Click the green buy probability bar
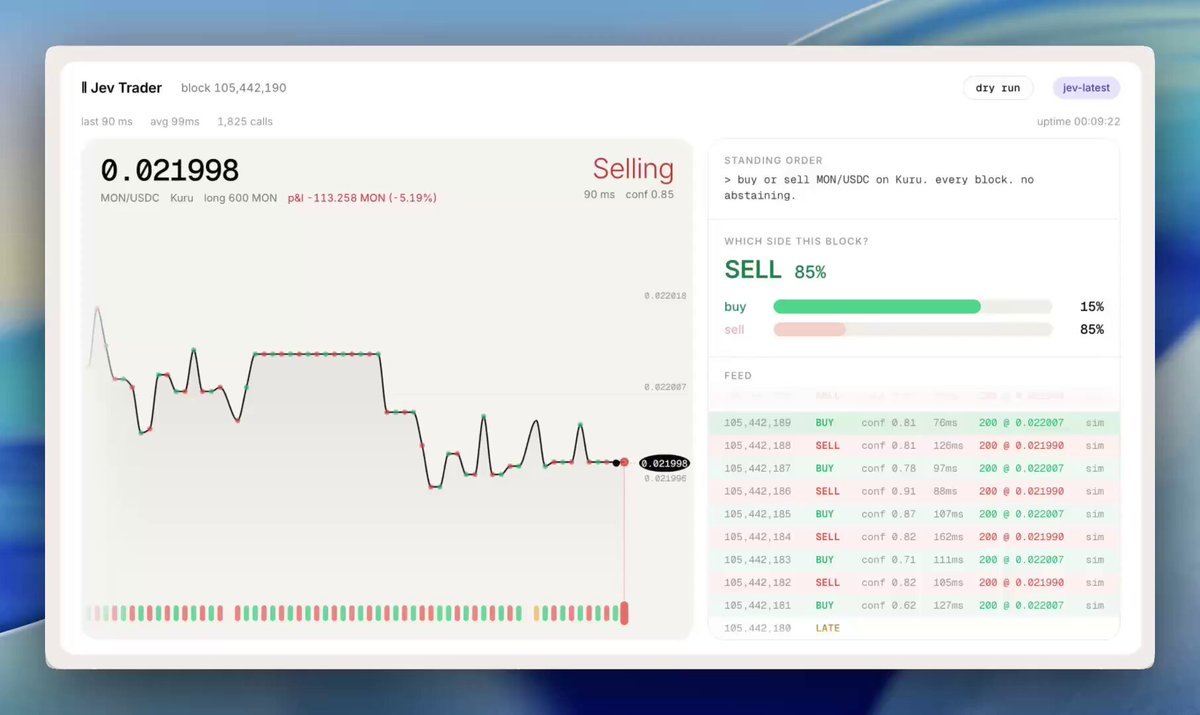Image resolution: width=1200 pixels, height=715 pixels. click(x=877, y=307)
